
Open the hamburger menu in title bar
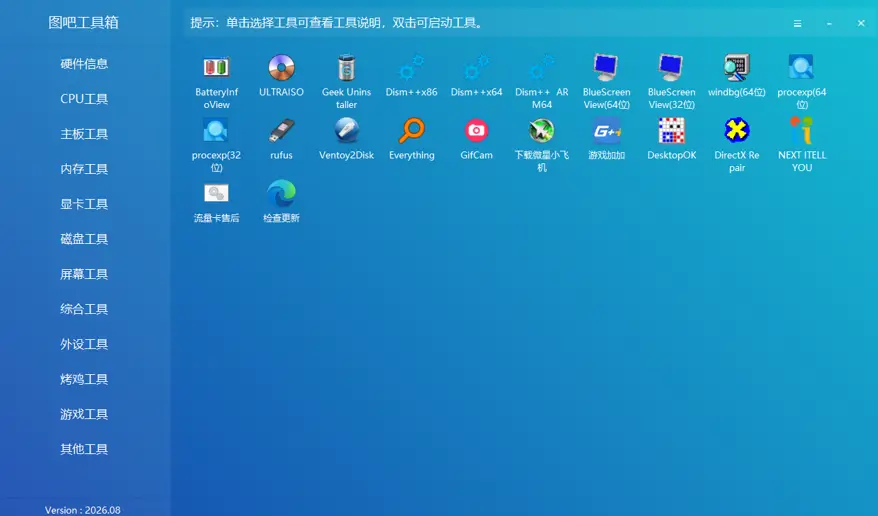click(797, 24)
